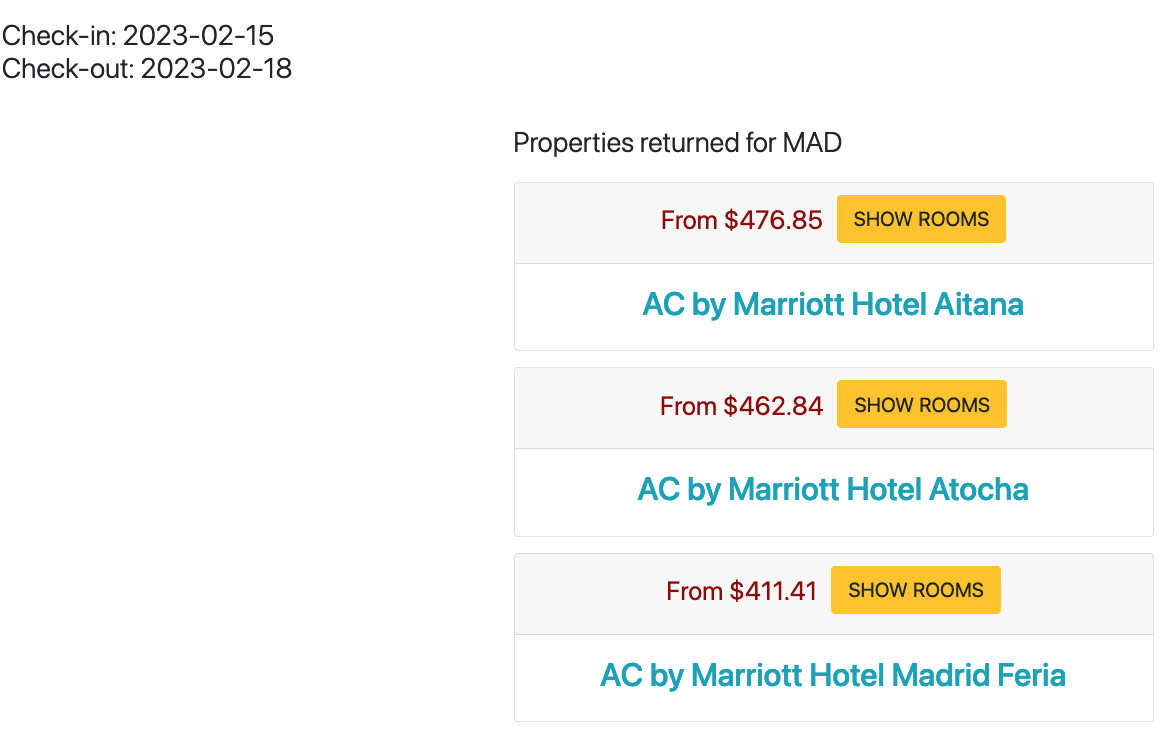Click the From $462.84 price text
The width and height of the screenshot is (1175, 733).
coord(741,406)
